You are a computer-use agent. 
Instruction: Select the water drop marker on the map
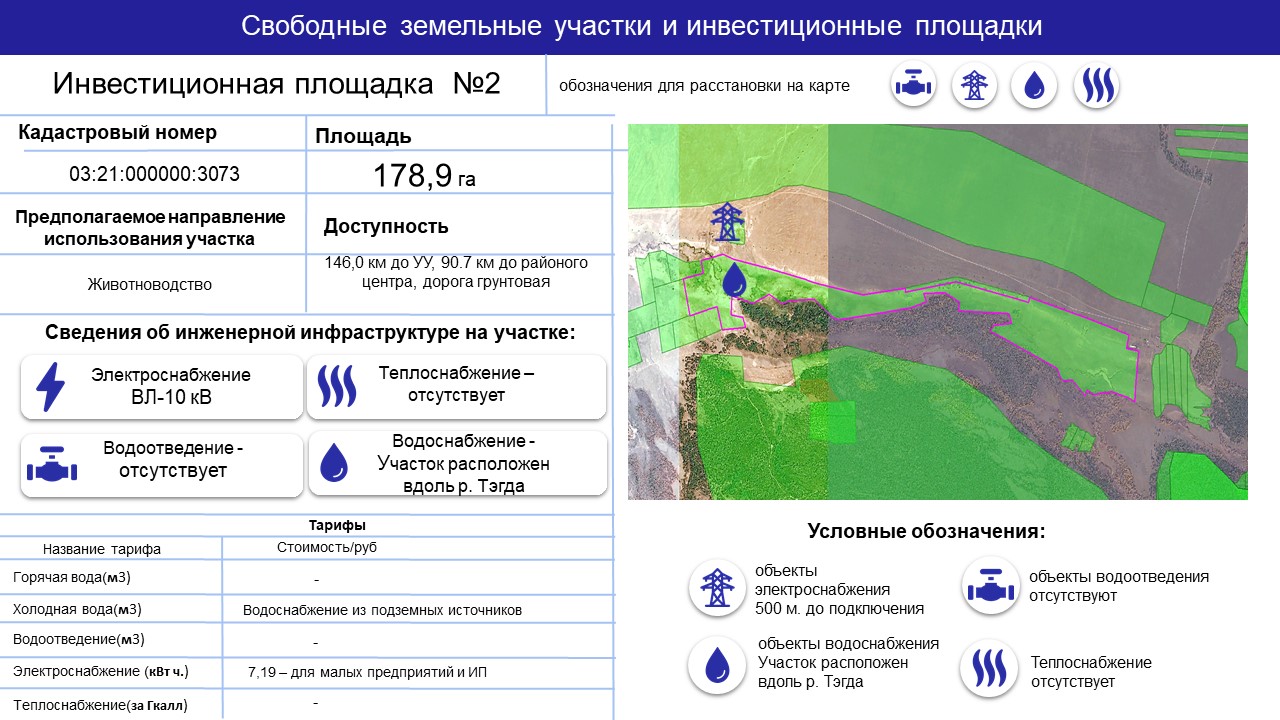[x=735, y=280]
